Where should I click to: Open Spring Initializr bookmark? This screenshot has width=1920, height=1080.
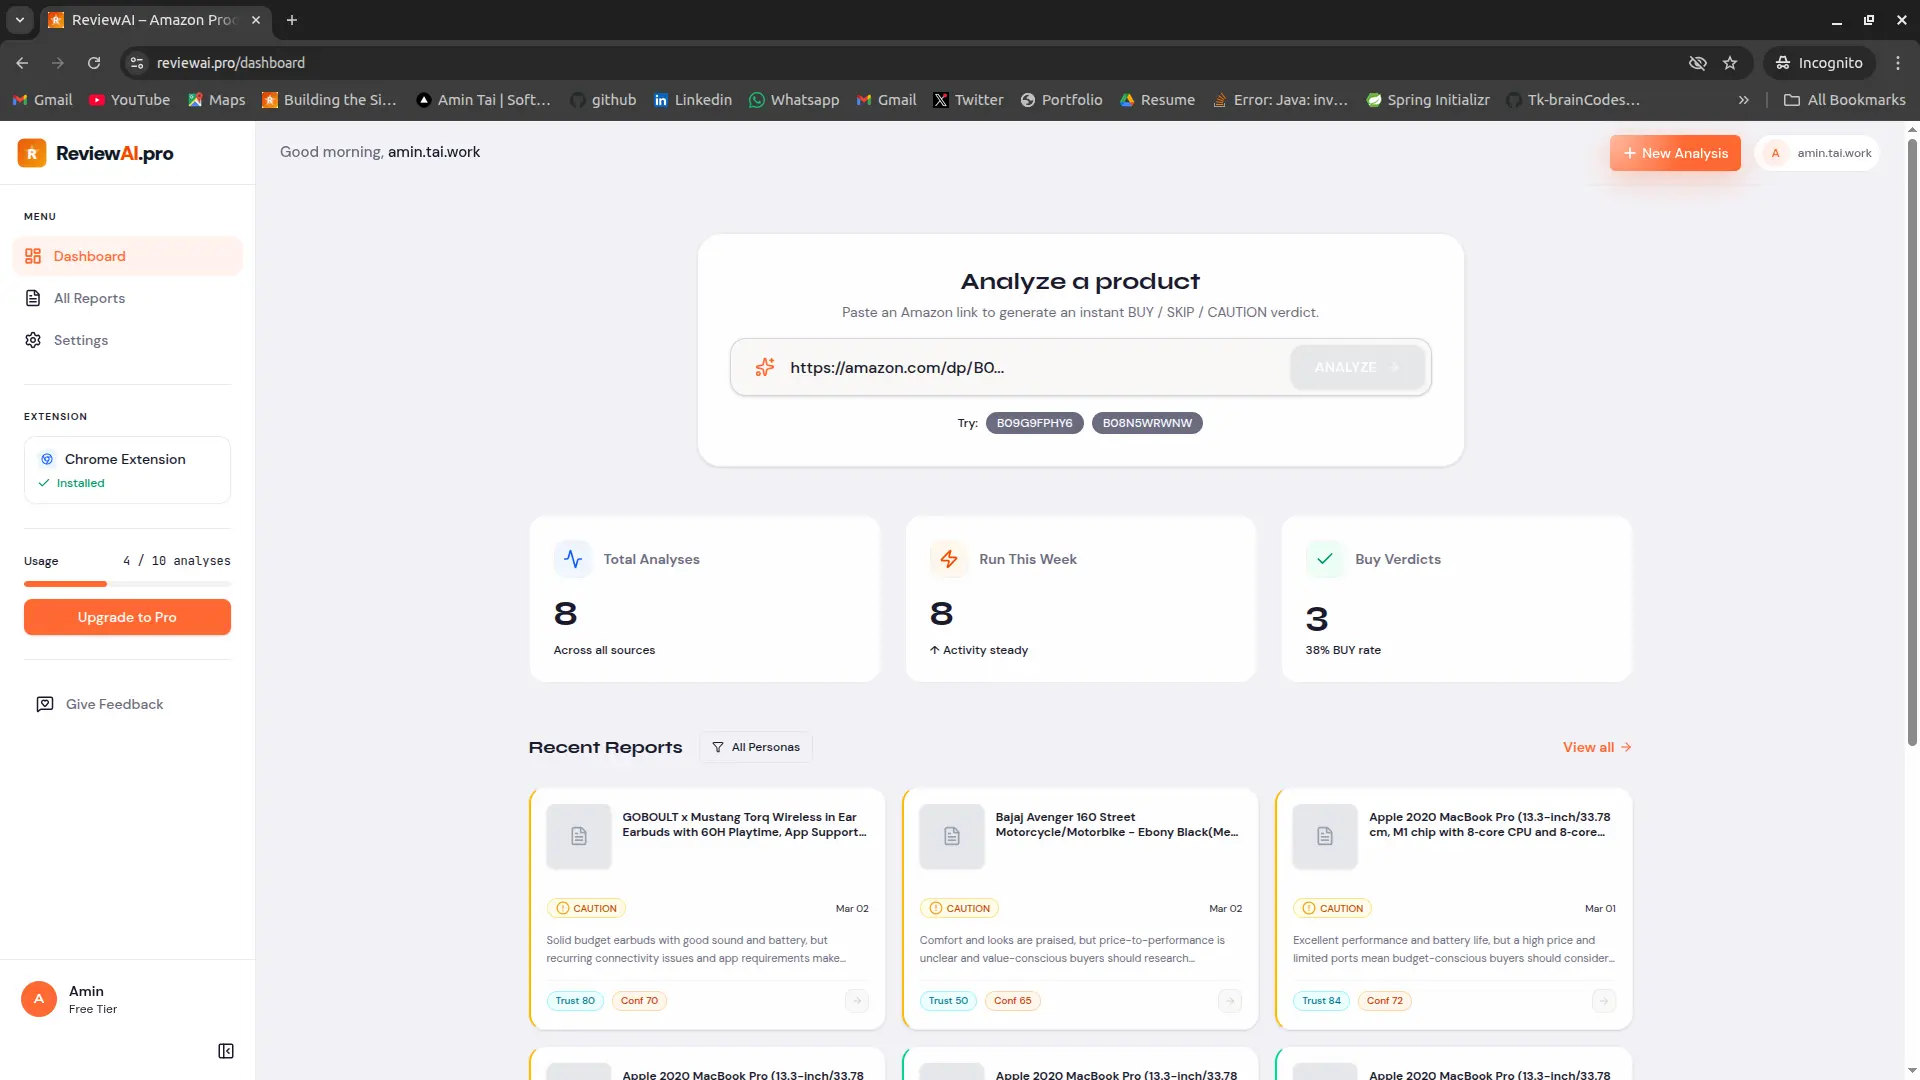point(1428,100)
